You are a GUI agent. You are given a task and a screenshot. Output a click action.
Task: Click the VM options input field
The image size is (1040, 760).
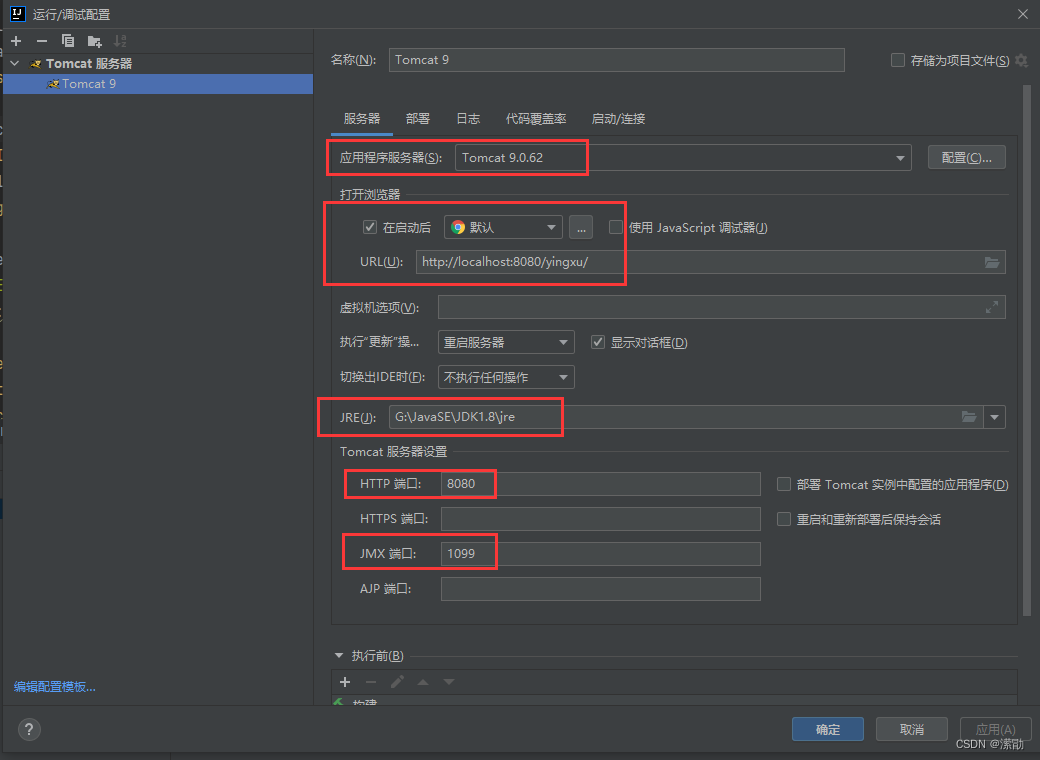tap(722, 307)
